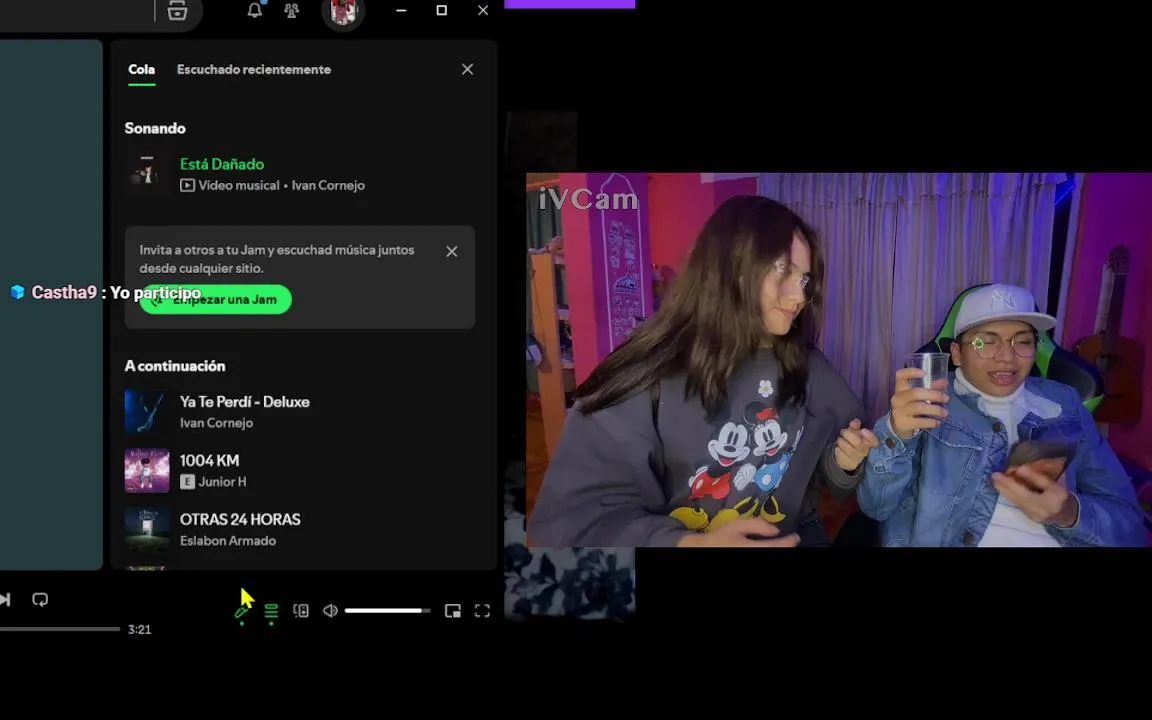Image resolution: width=1152 pixels, height=720 pixels.
Task: Click the Ya Te Perdí album cover thumbnail
Action: coord(147,411)
